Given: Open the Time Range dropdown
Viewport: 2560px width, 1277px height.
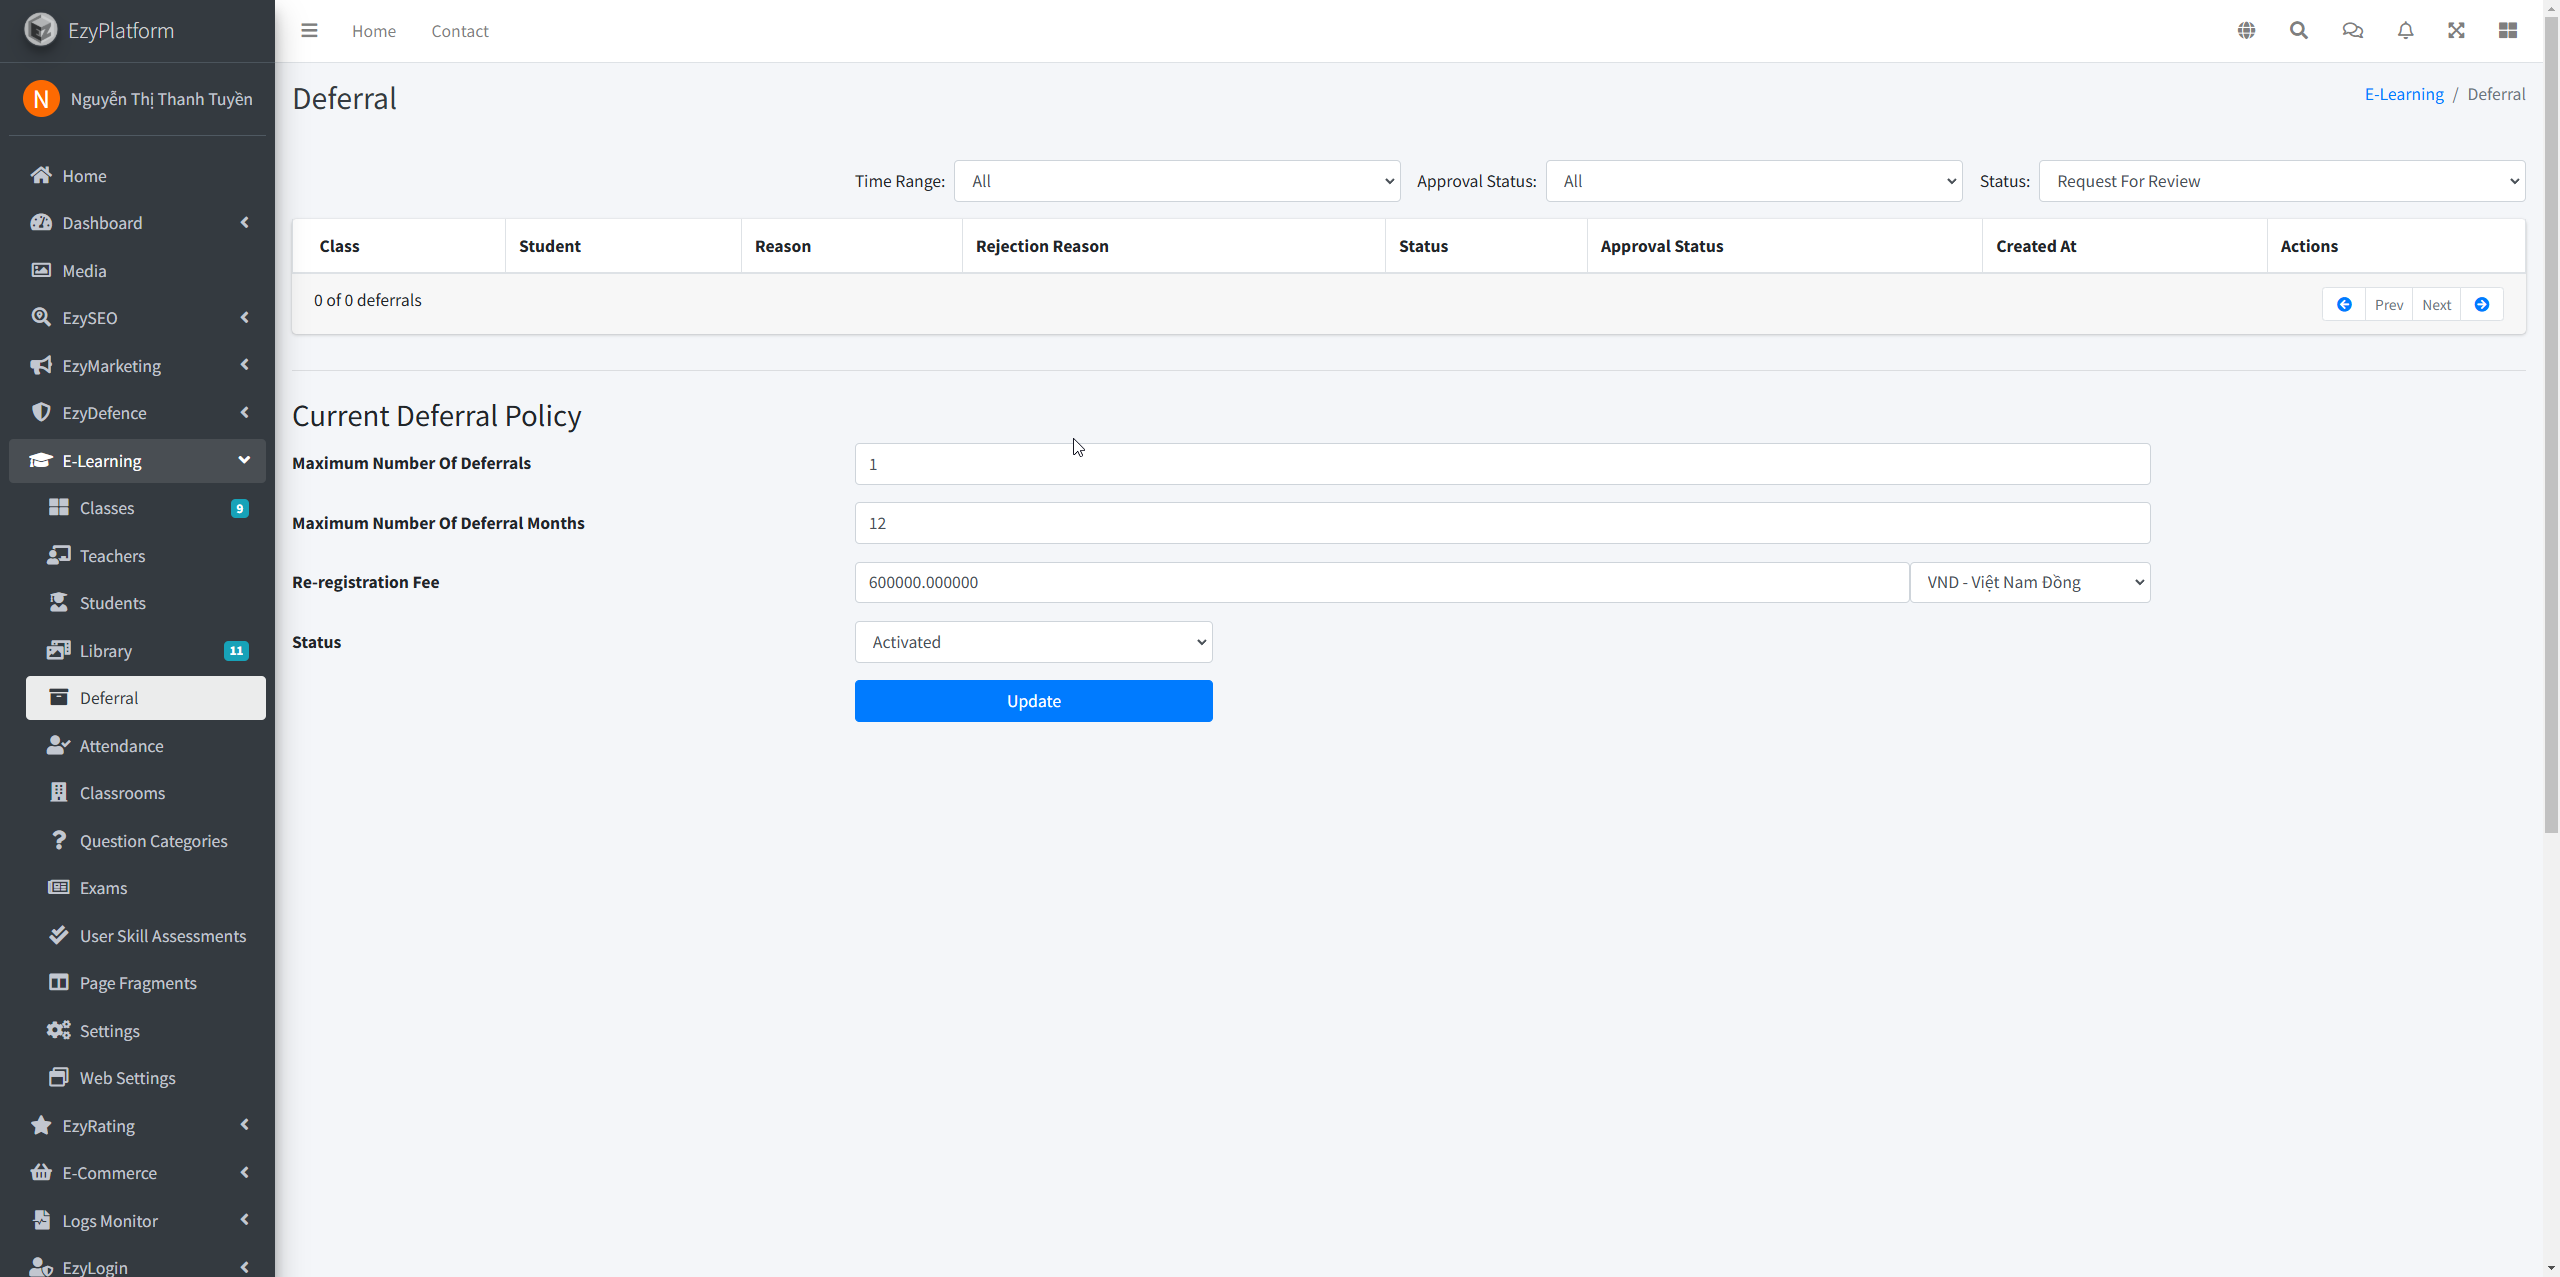Looking at the screenshot, I should click(1177, 181).
